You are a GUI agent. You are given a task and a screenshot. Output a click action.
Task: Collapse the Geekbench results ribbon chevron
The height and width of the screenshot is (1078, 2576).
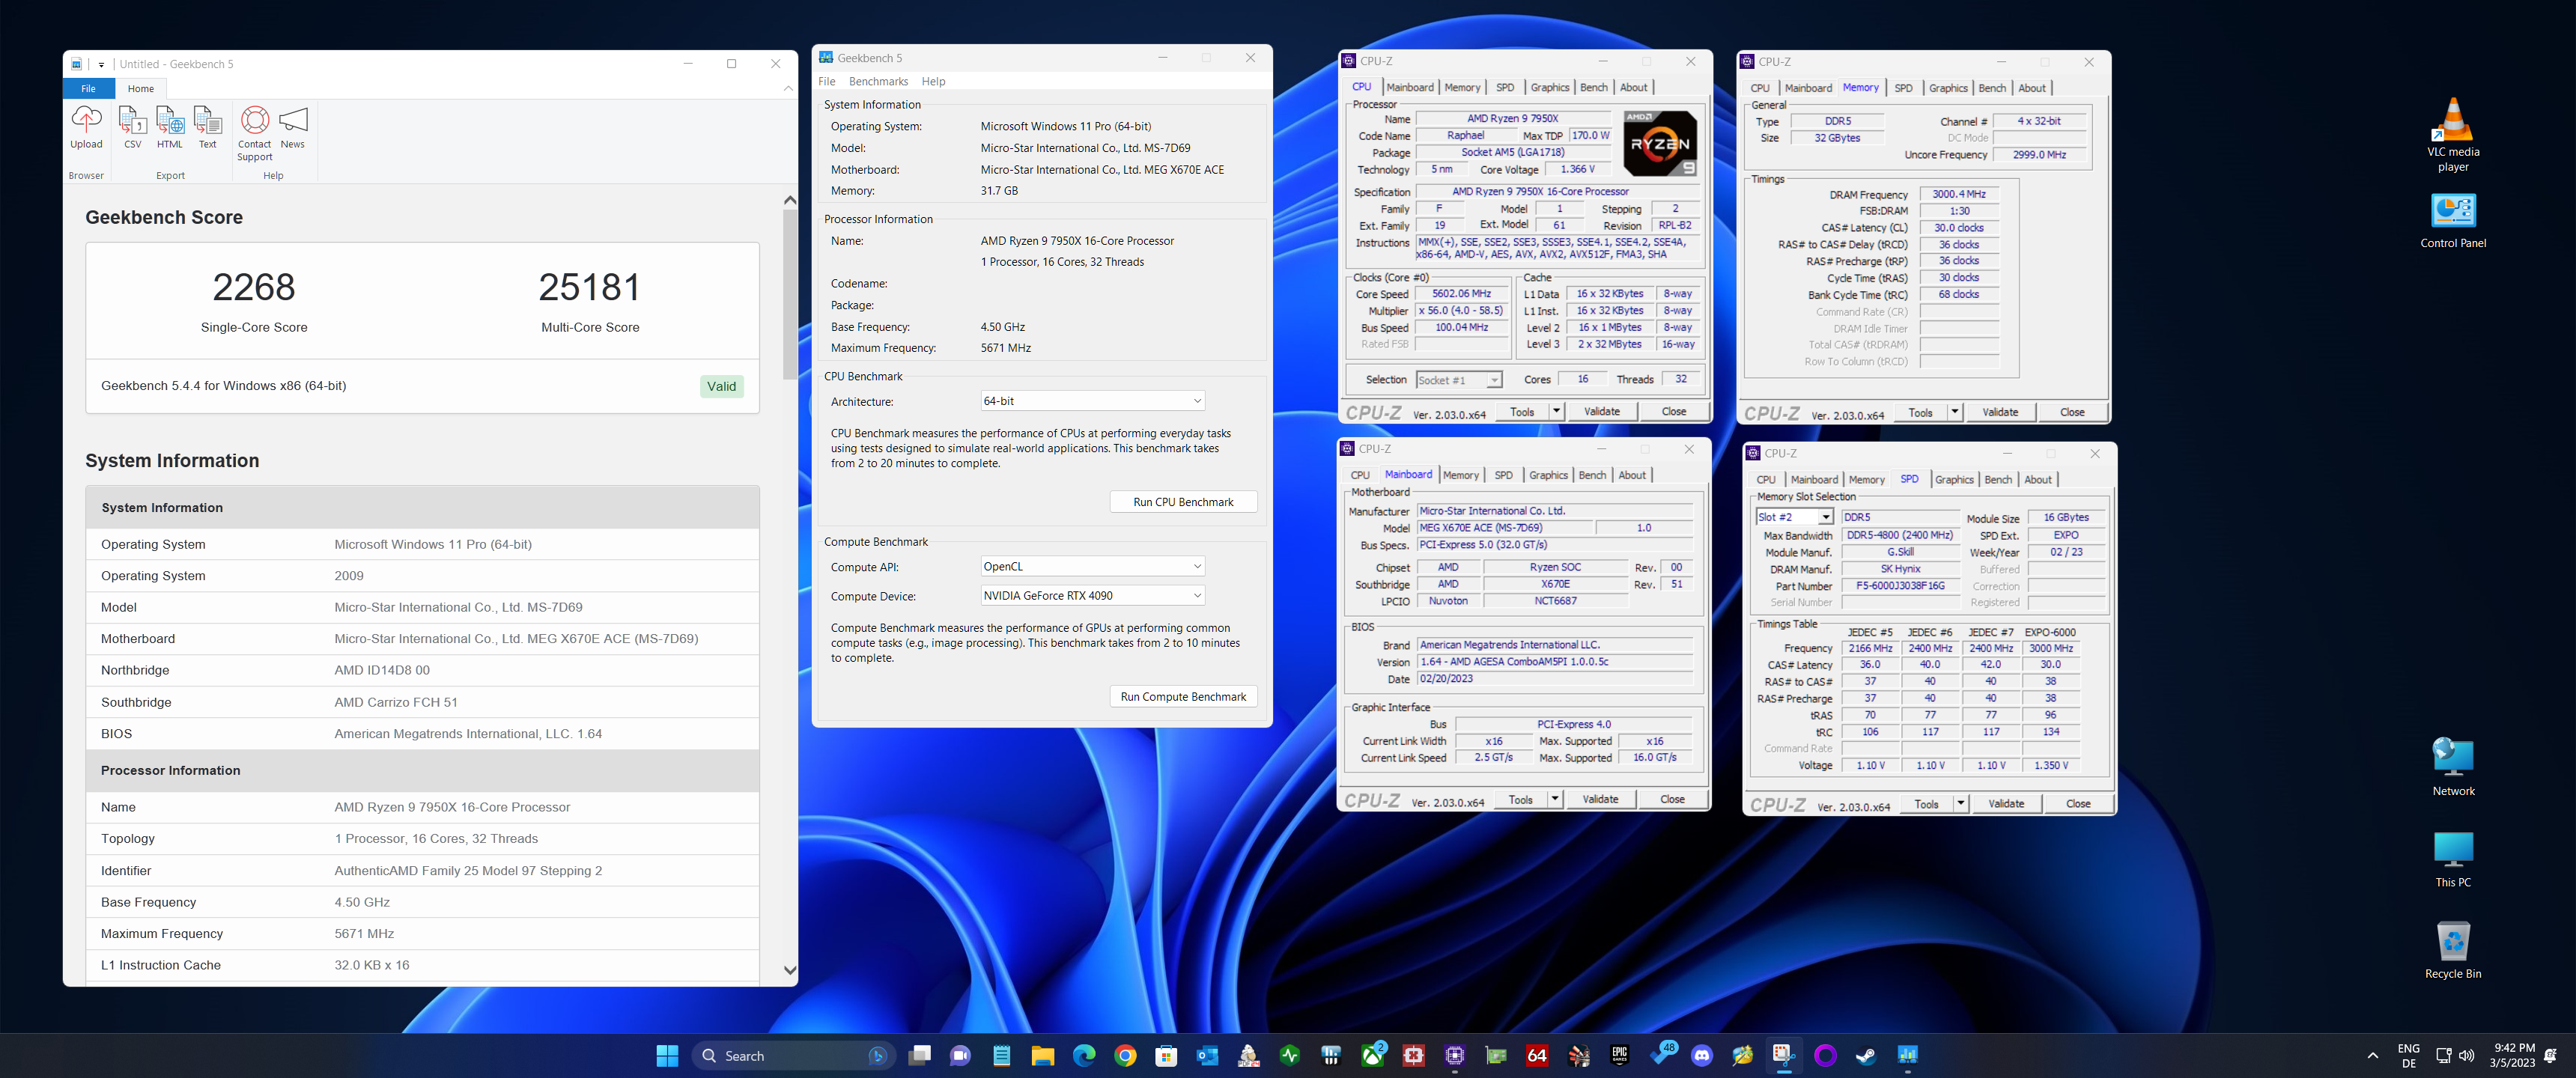tap(788, 89)
